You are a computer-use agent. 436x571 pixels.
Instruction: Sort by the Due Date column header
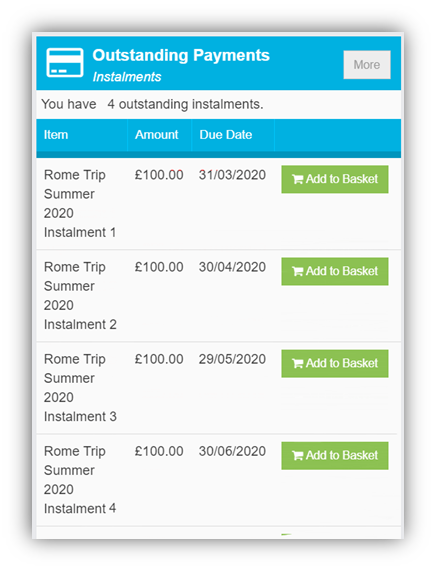point(226,135)
